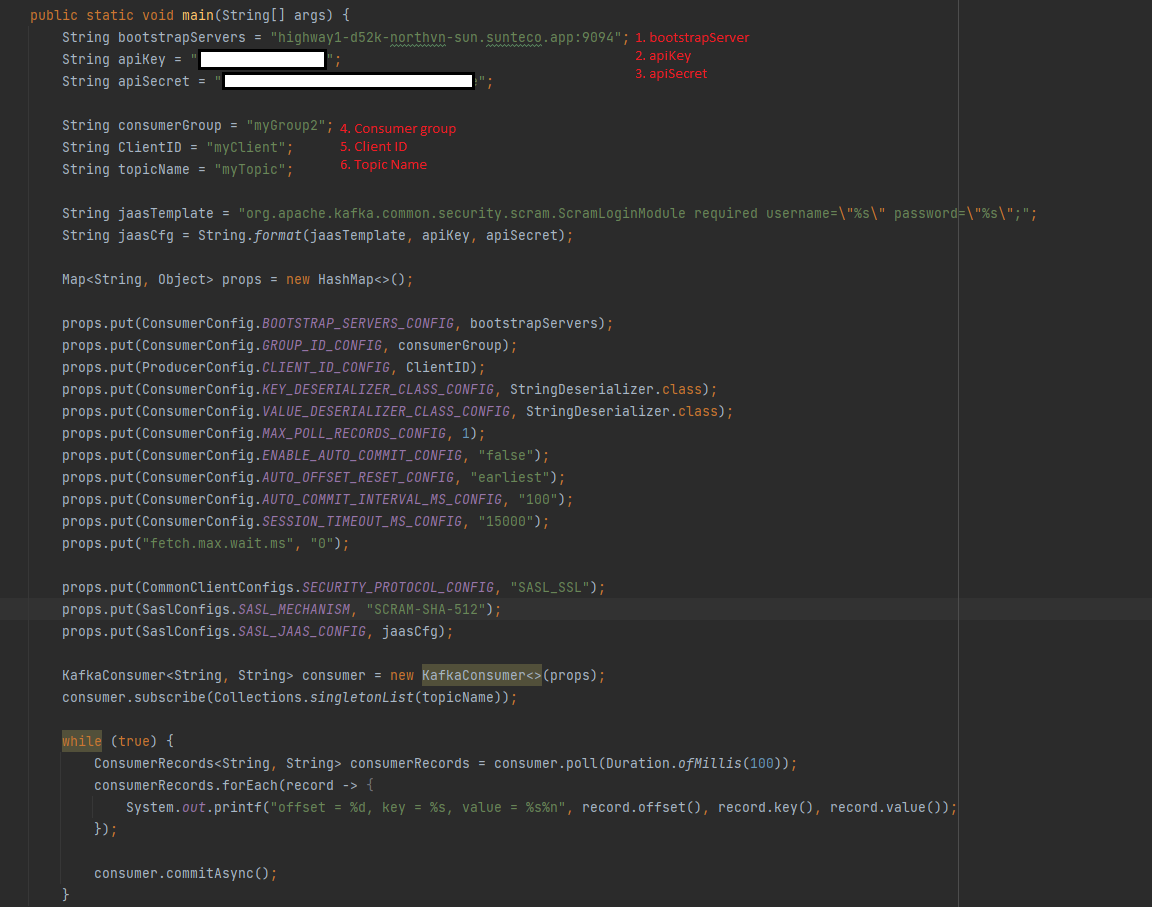Click the AUTO_COMMIT_INTERVAL_MS_CONFIG constant
This screenshot has width=1152, height=907.
click(382, 499)
